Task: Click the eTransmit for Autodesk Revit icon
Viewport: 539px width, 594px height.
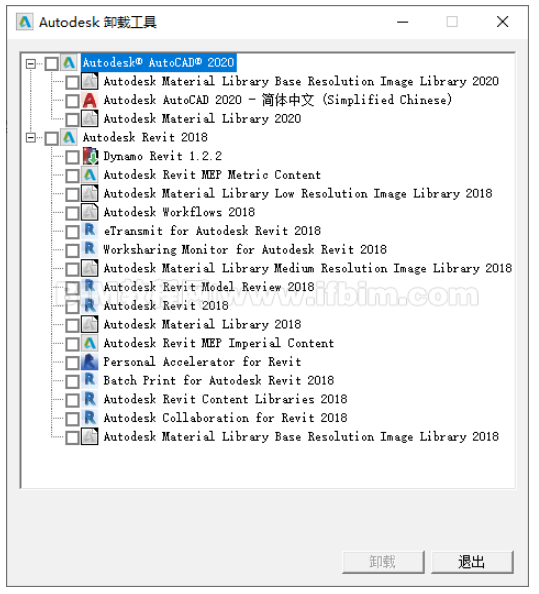Action: (x=90, y=231)
